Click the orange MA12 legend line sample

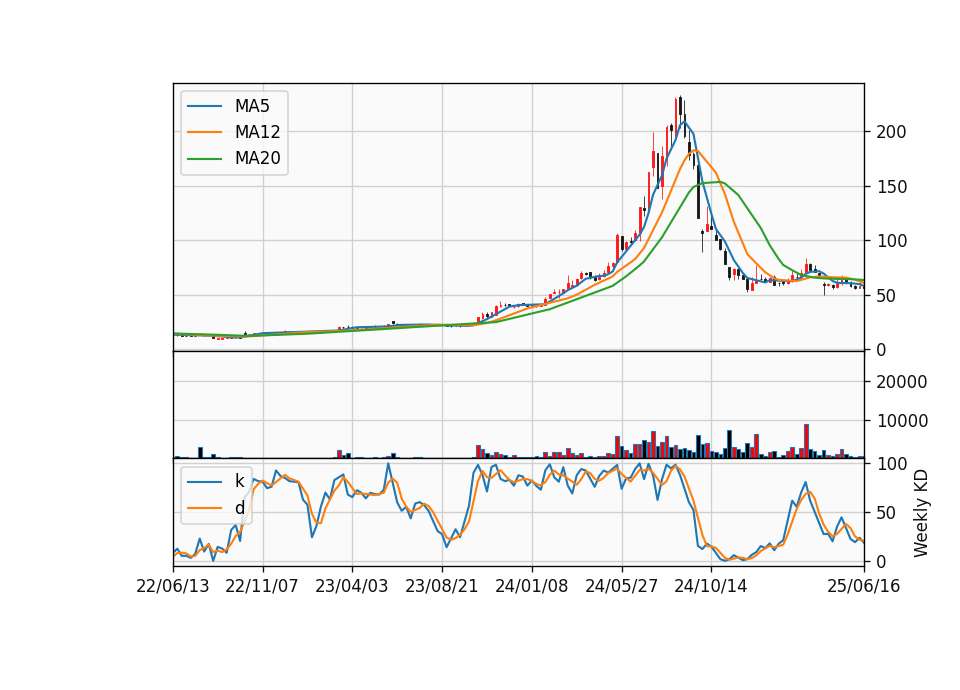204,132
